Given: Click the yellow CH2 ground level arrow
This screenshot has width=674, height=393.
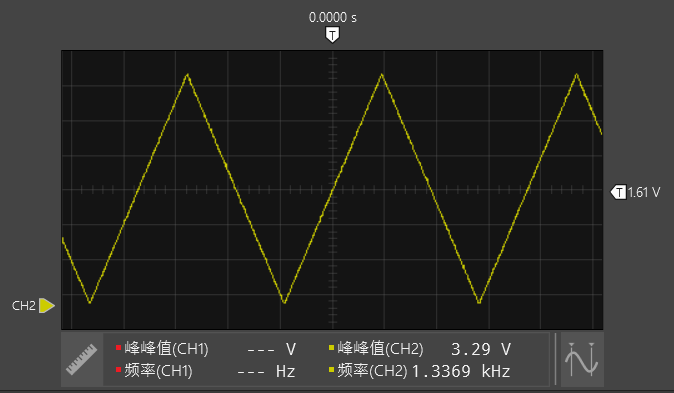Looking at the screenshot, I should tap(46, 306).
